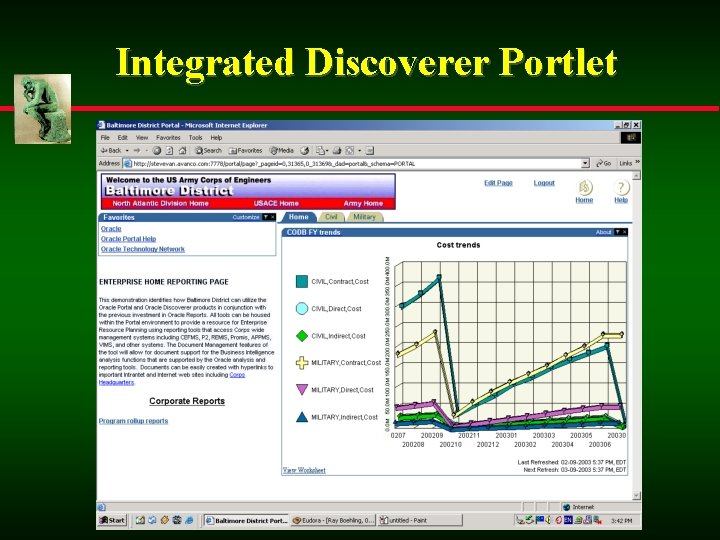This screenshot has height=540, width=720.
Task: Click the Logout link
Action: pyautogui.click(x=544, y=183)
